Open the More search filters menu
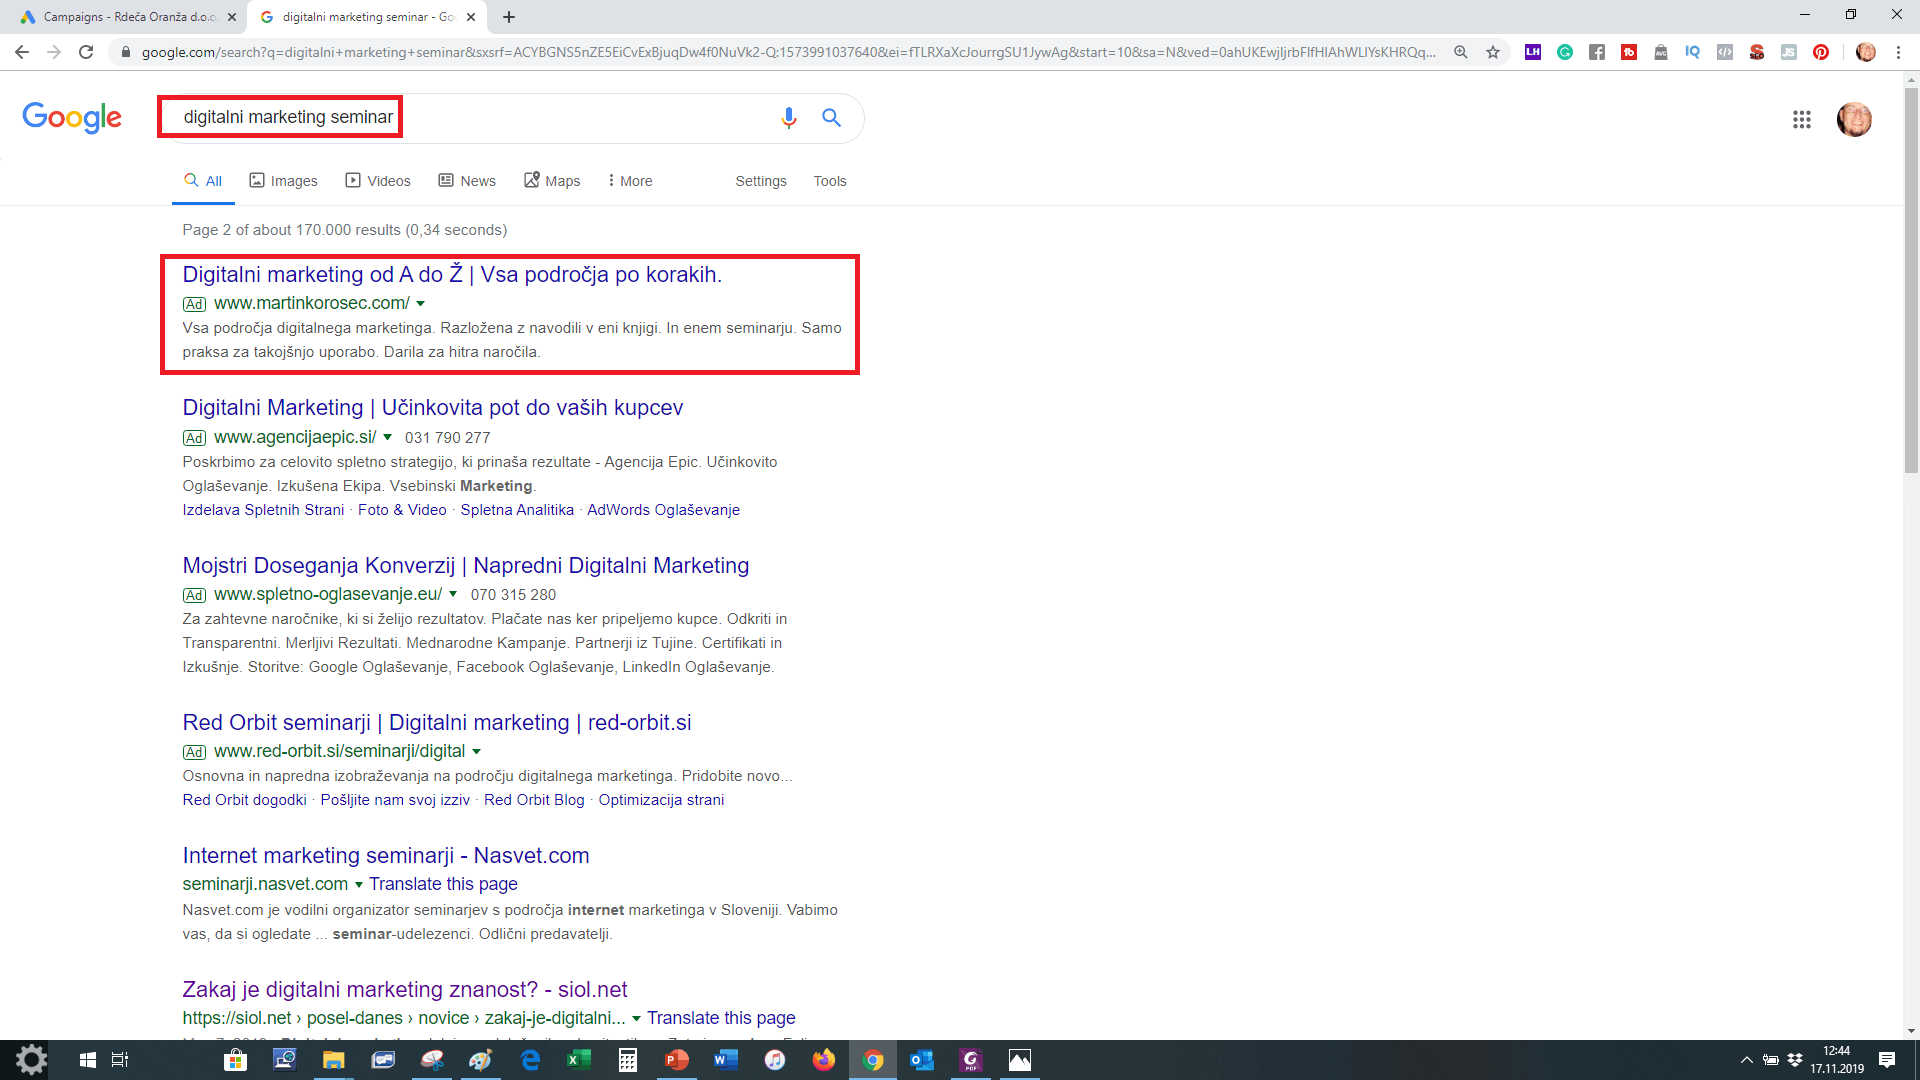 click(630, 181)
